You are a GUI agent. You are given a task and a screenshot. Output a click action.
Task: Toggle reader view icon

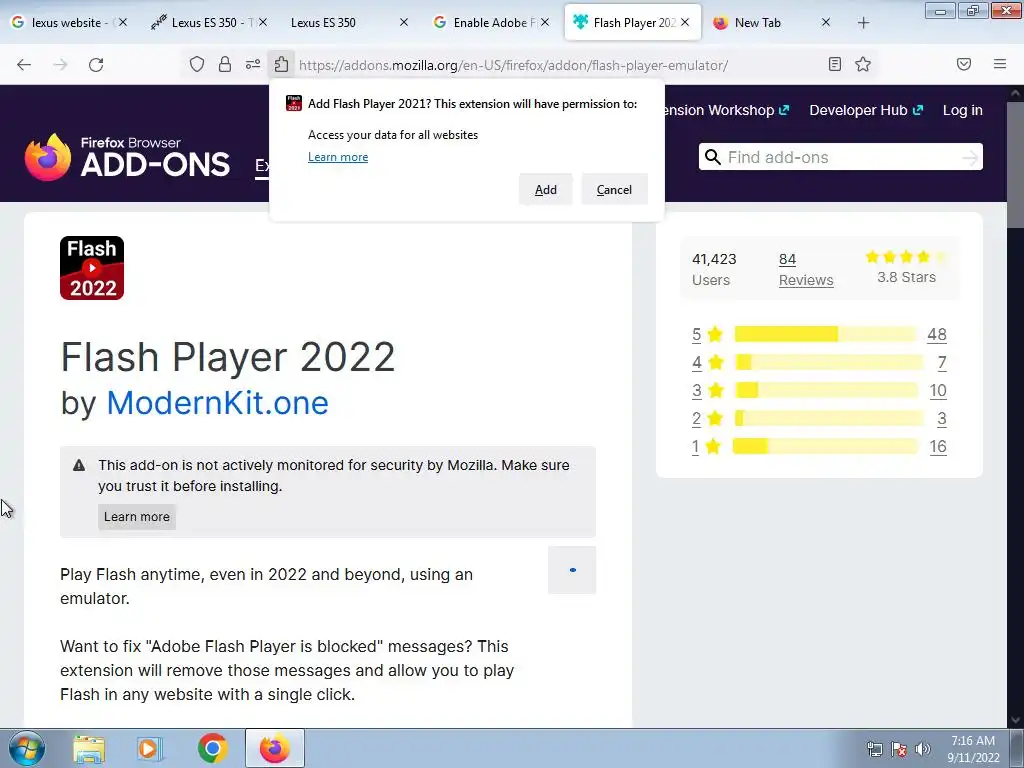(x=835, y=64)
